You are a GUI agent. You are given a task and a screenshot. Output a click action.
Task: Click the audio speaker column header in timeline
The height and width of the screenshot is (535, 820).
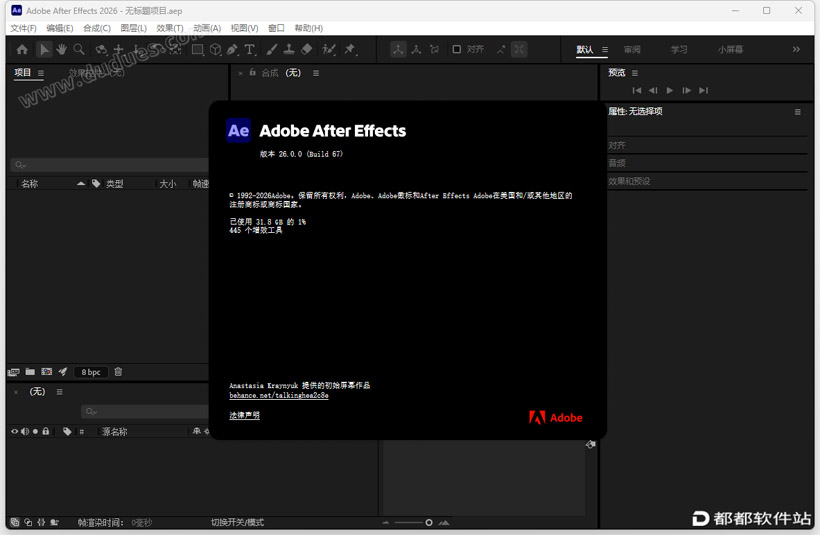point(25,431)
